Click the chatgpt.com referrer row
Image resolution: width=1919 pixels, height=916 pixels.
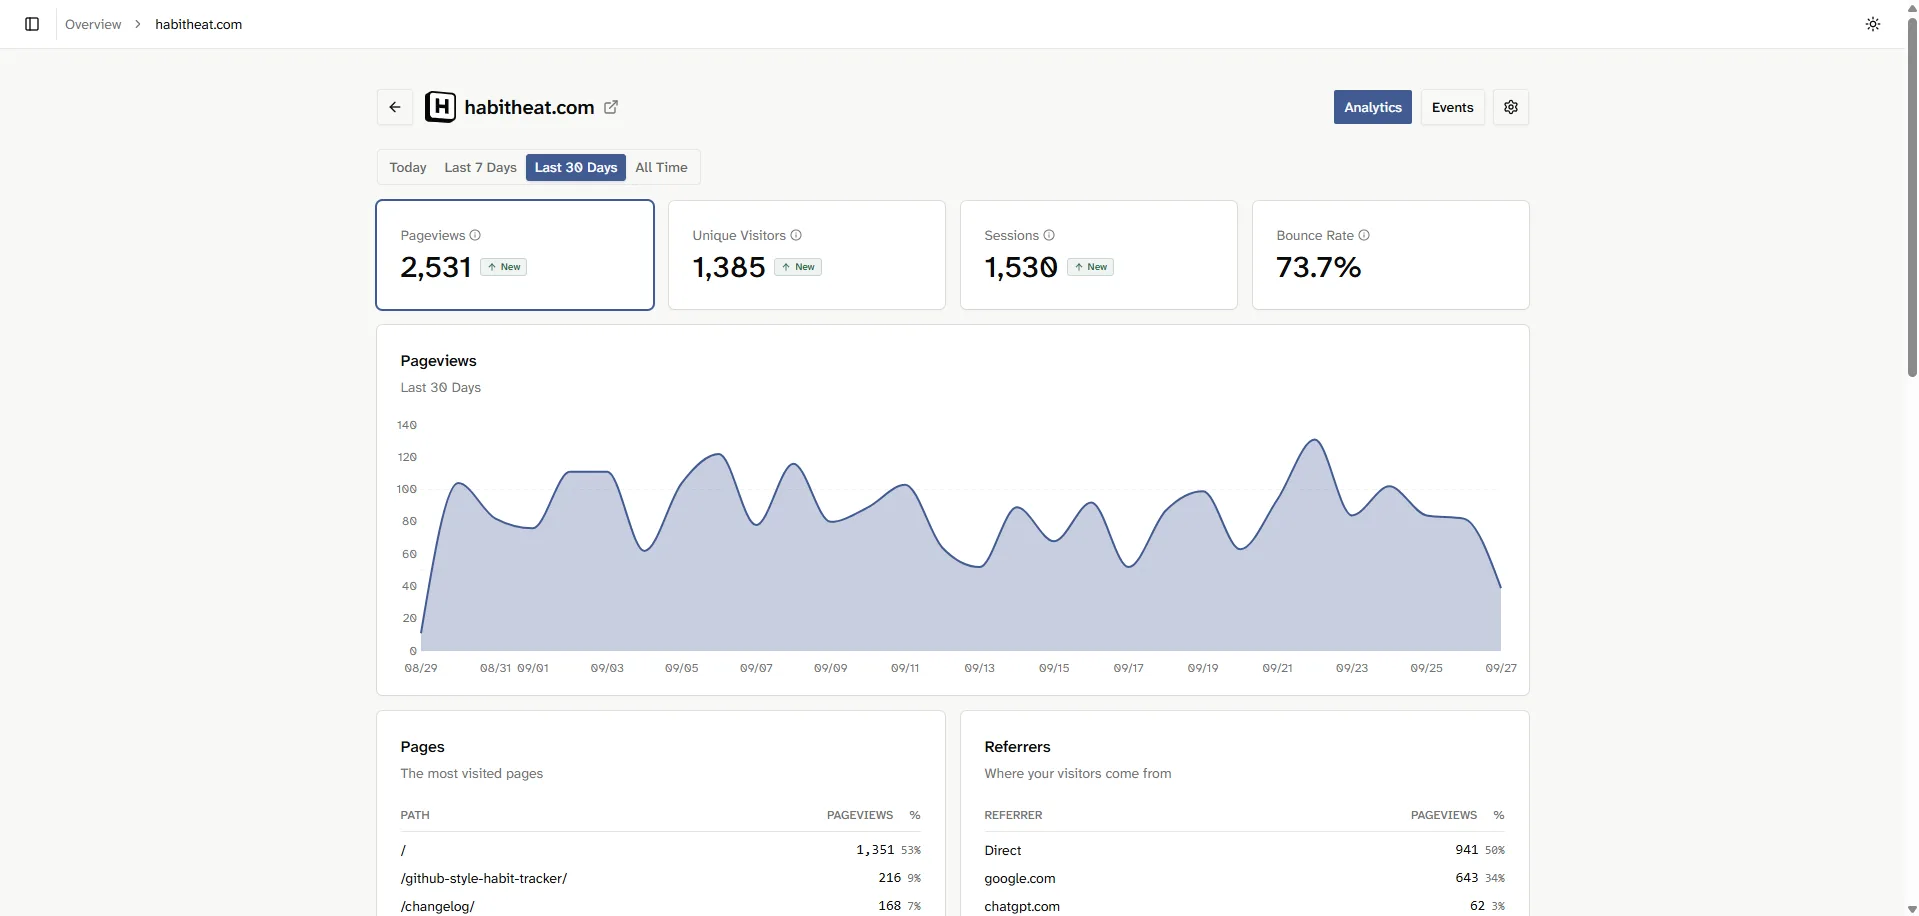(1244, 906)
